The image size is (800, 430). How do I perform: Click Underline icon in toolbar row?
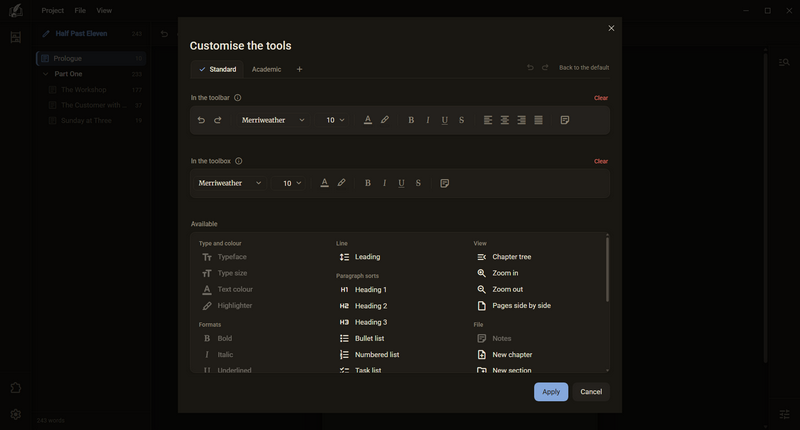click(444, 120)
